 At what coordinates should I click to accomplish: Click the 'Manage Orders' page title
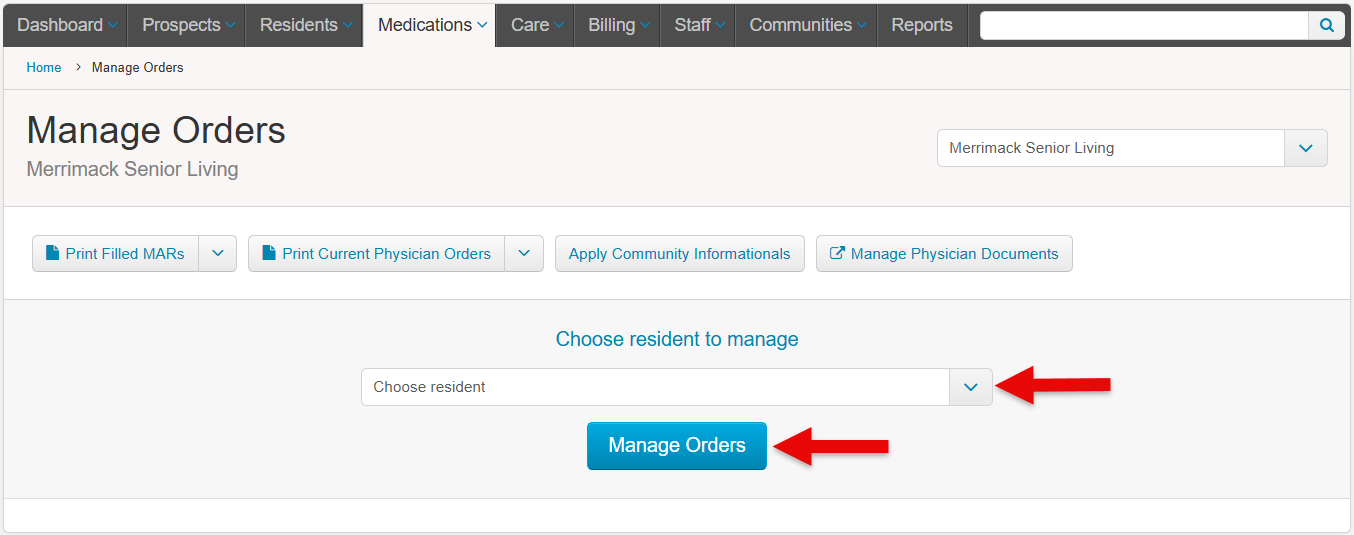coord(156,131)
